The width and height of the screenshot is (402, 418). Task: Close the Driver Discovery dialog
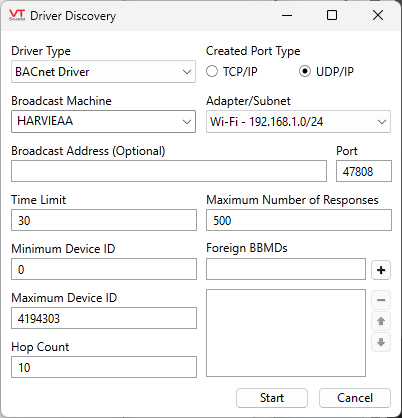pyautogui.click(x=378, y=15)
